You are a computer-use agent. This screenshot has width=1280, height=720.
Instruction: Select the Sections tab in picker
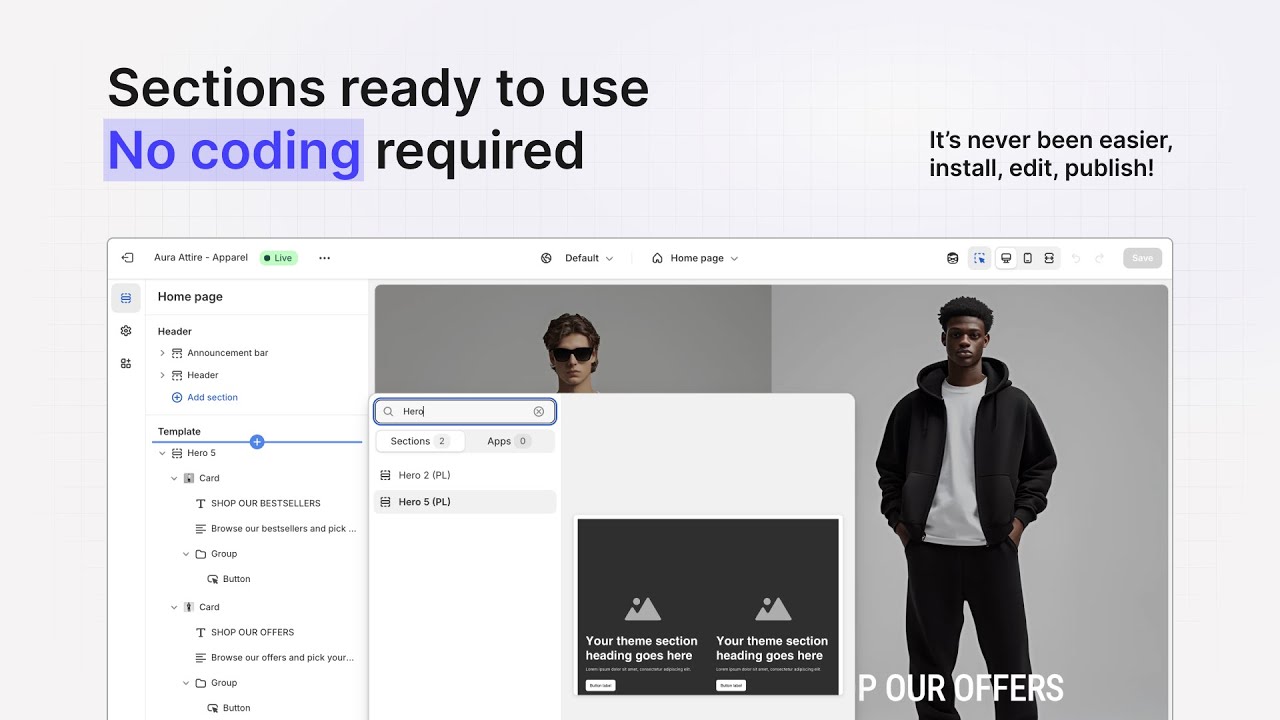(420, 441)
